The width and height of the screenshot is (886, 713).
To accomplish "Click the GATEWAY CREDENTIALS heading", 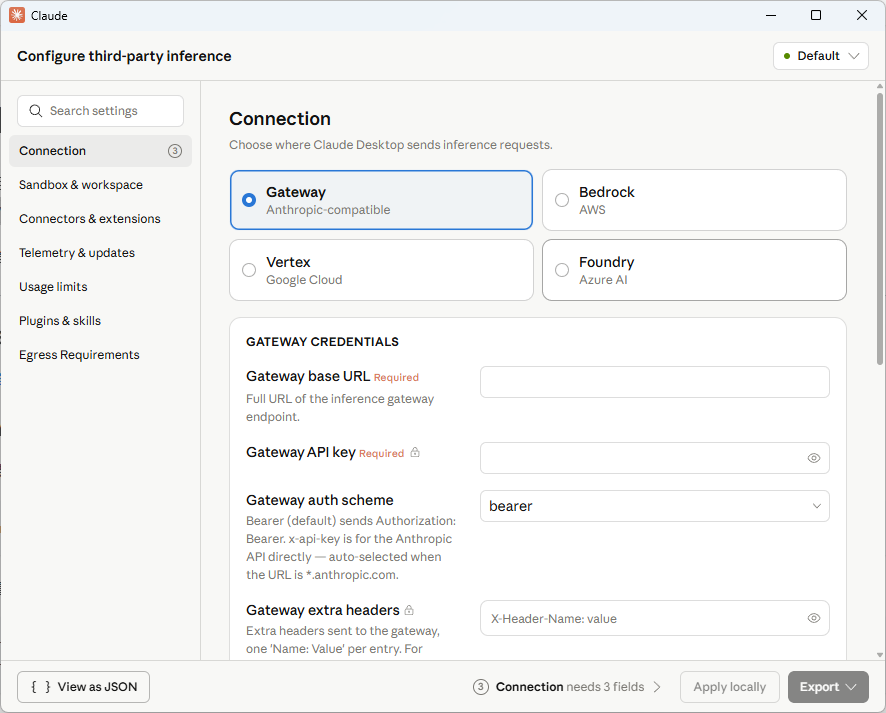I will click(x=322, y=341).
